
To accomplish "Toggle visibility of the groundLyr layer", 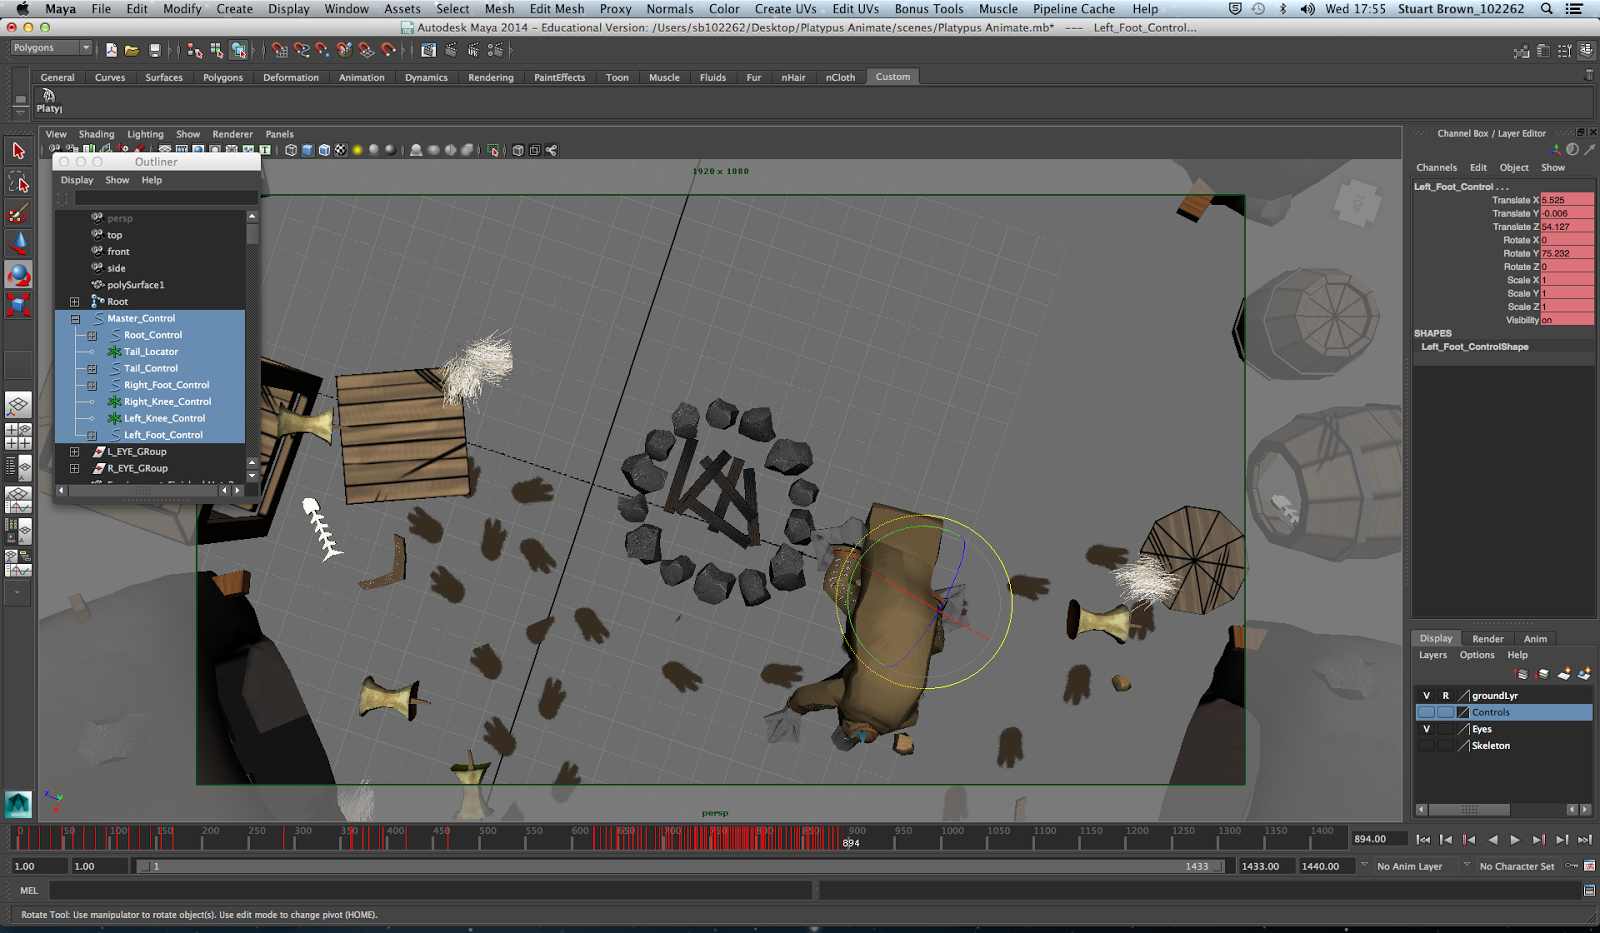I will 1427,695.
